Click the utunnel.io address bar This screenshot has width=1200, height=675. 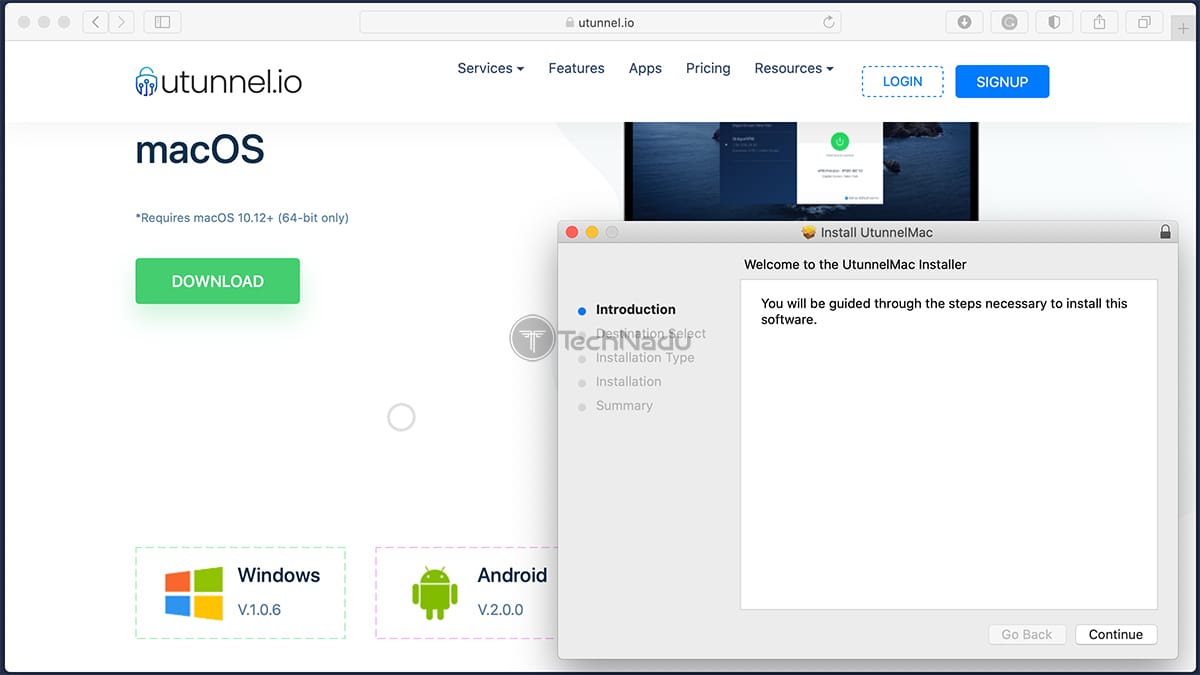(600, 22)
